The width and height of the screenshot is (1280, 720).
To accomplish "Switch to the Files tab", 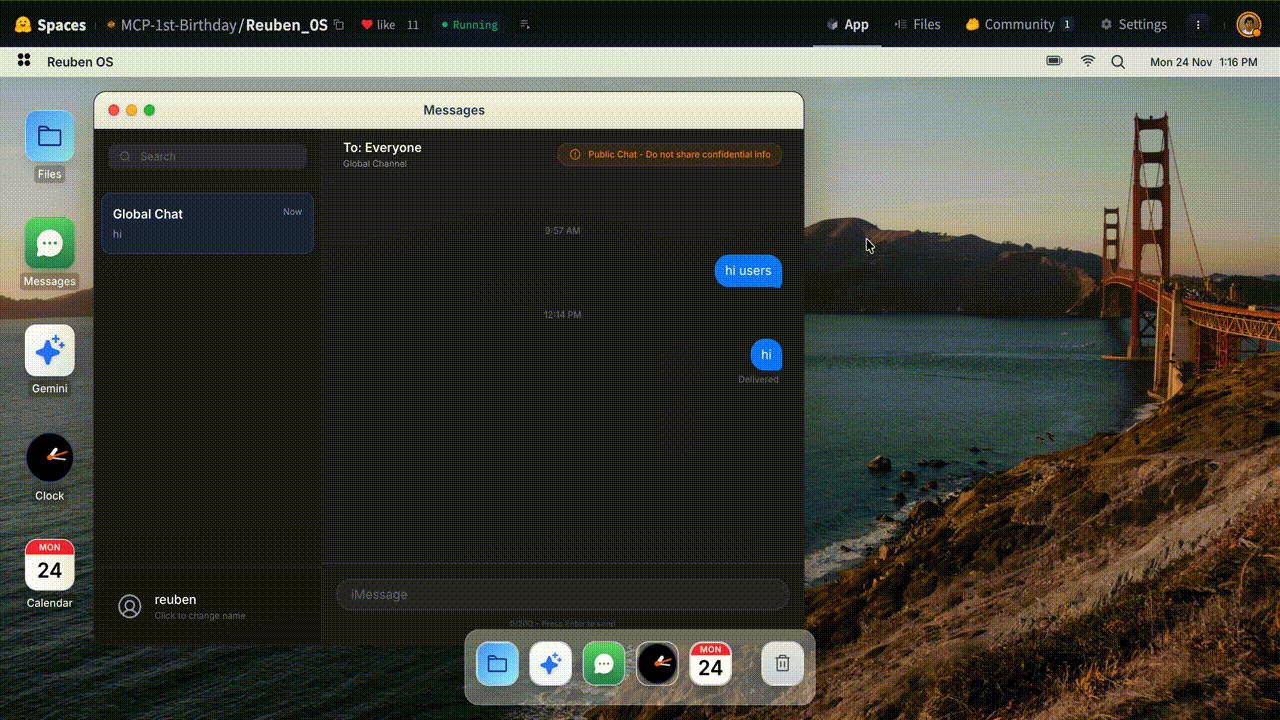I will click(917, 25).
